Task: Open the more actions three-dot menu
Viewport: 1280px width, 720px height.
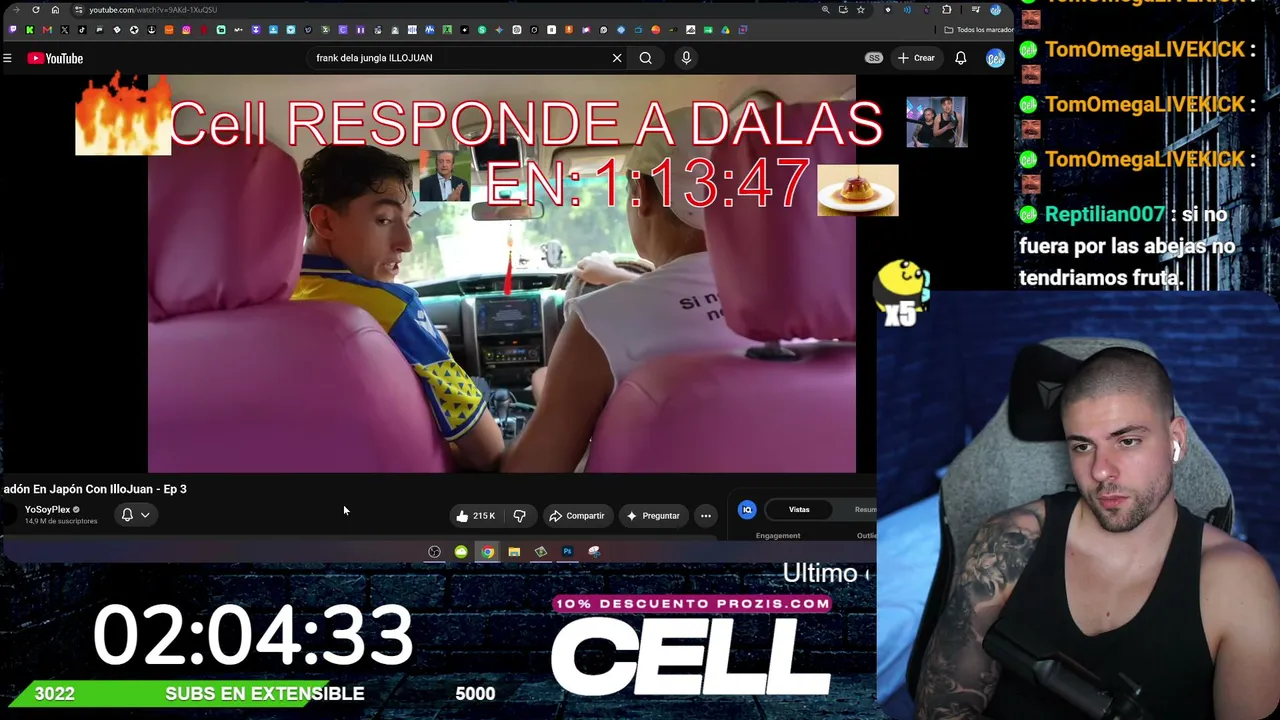Action: [x=706, y=516]
